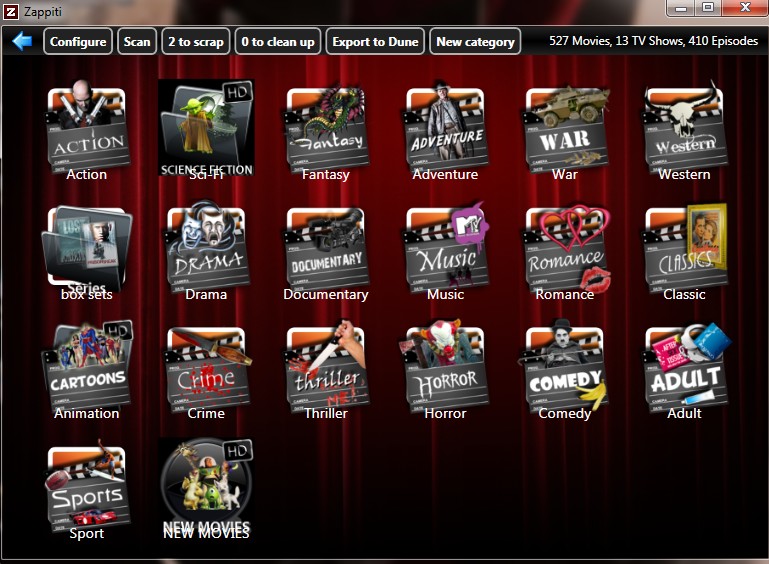Open the Animation cartoons category icon

[x=87, y=368]
